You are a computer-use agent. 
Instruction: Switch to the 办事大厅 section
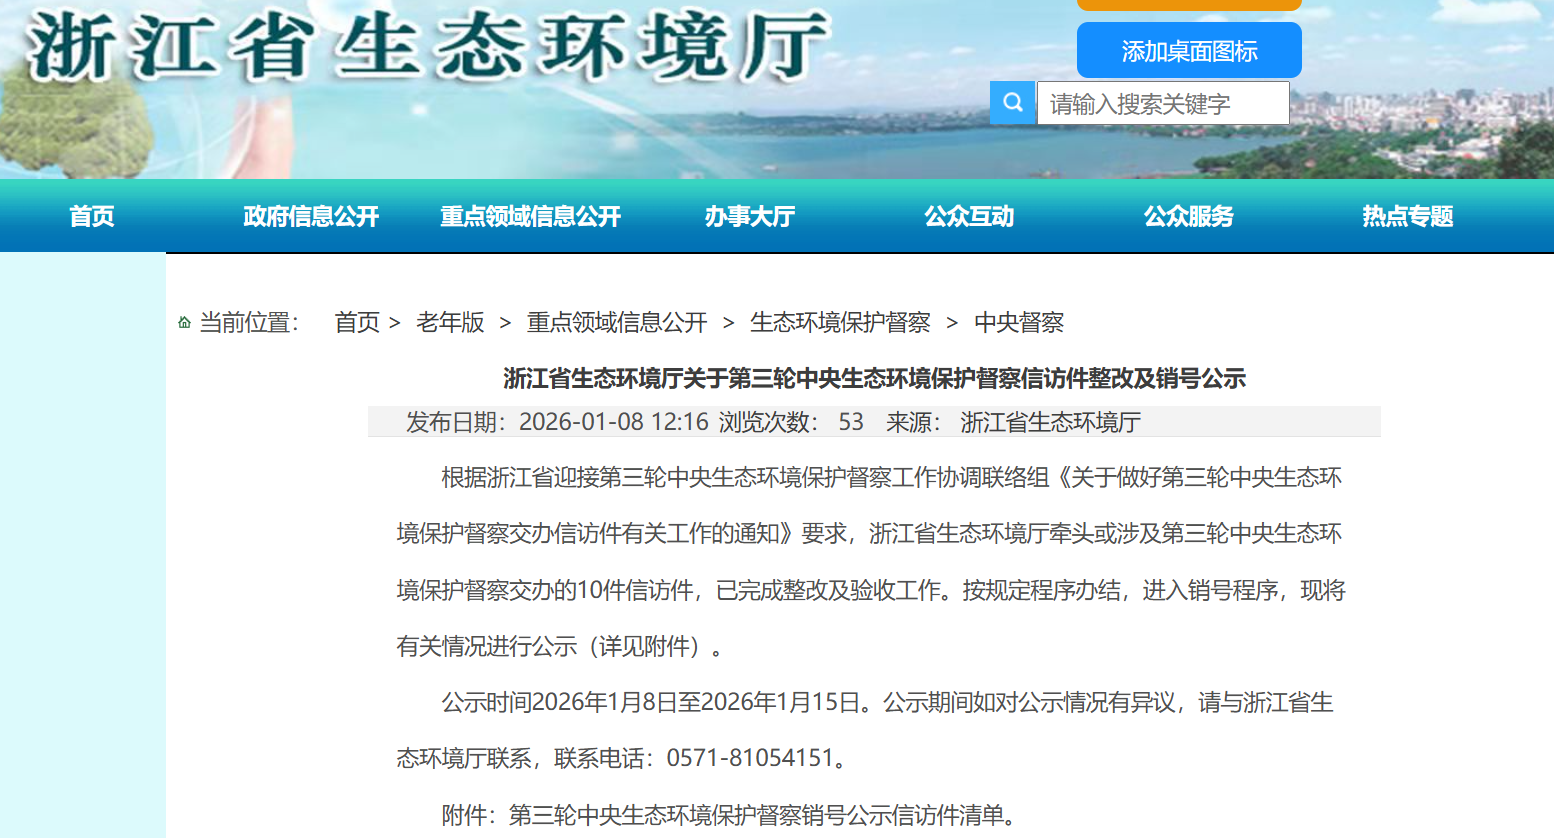point(750,216)
